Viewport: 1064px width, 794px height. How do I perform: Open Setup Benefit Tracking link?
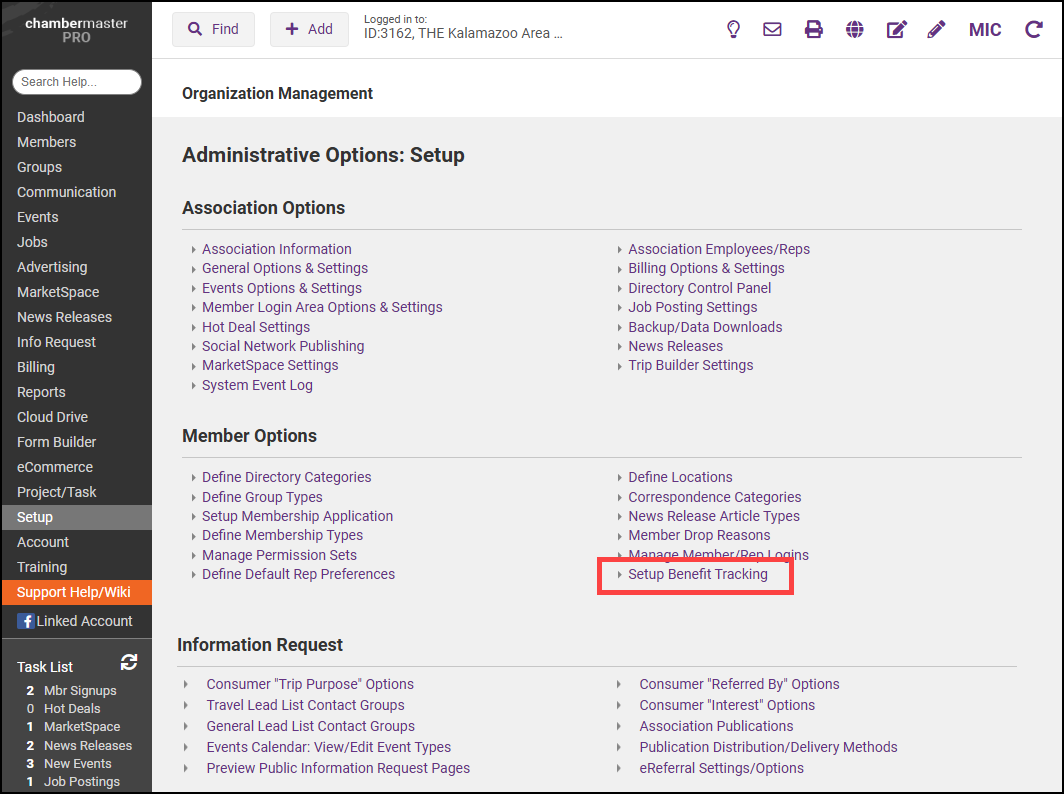[x=697, y=574]
